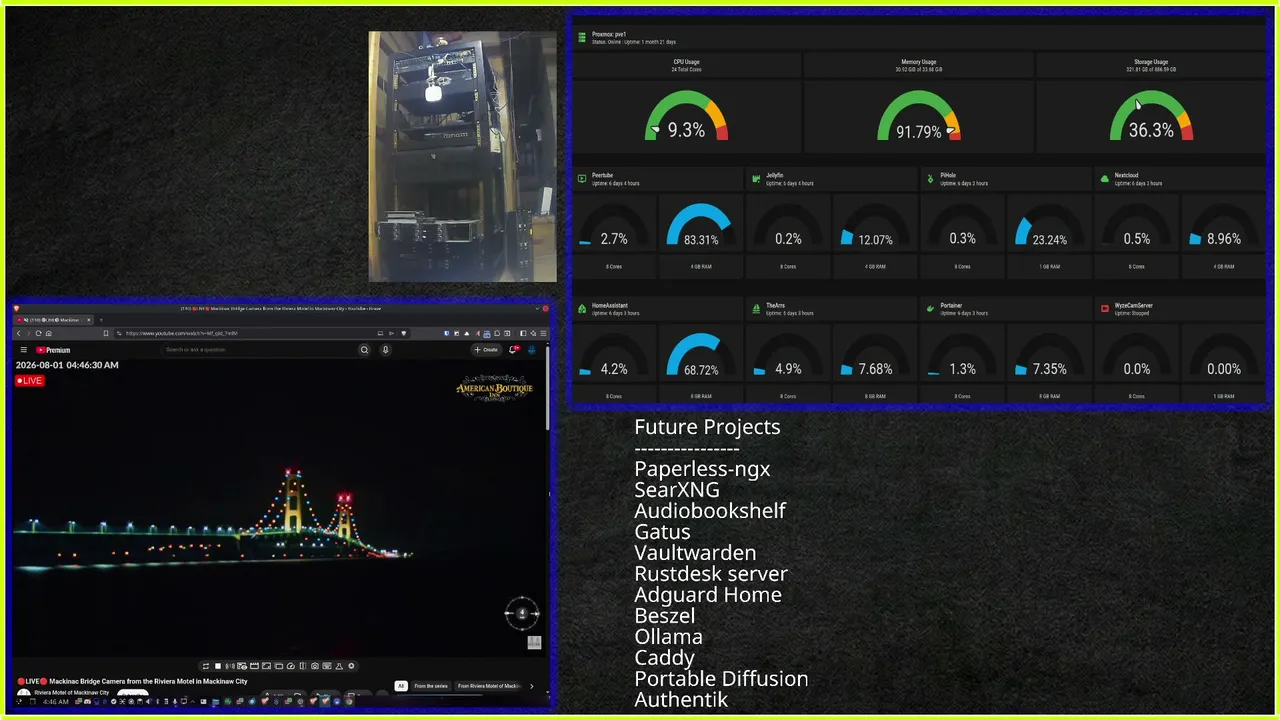Click the HomeAssistant service icon

tap(582, 309)
